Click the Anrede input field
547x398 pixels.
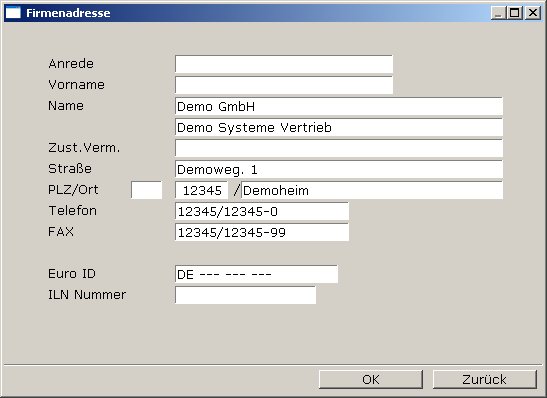click(x=284, y=64)
